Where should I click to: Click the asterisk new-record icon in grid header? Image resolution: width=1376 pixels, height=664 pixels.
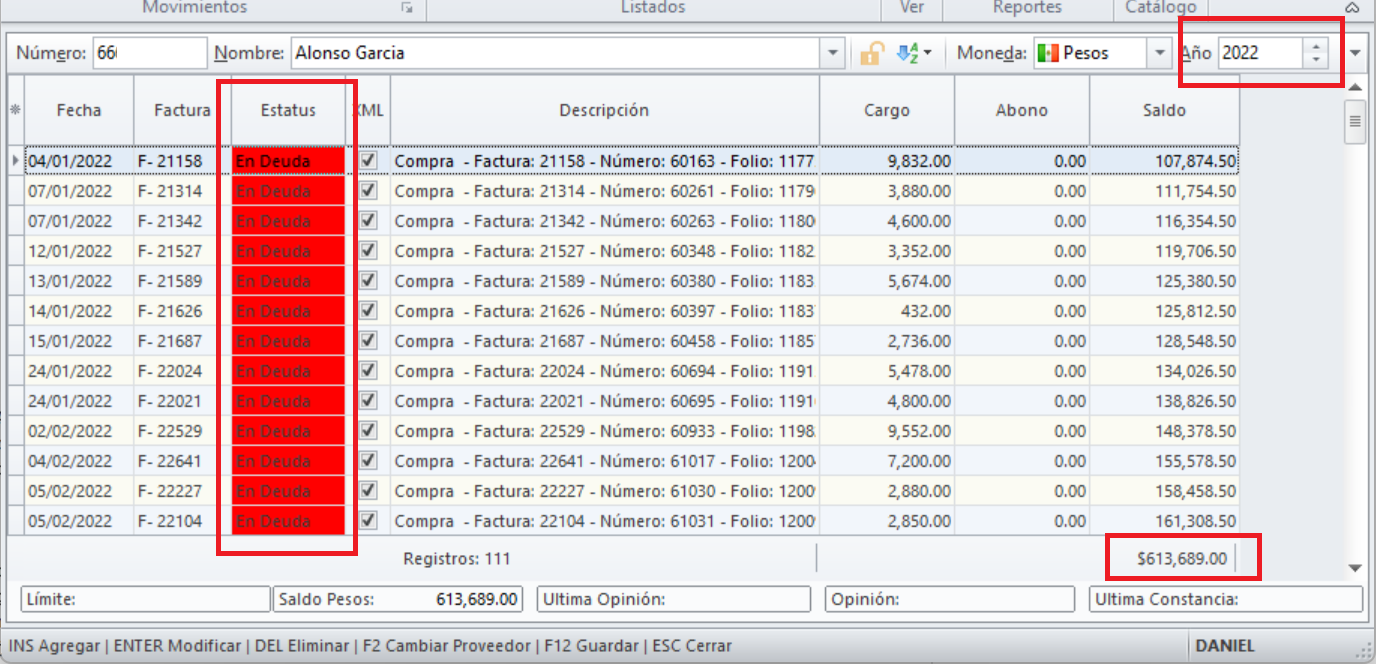(x=14, y=111)
